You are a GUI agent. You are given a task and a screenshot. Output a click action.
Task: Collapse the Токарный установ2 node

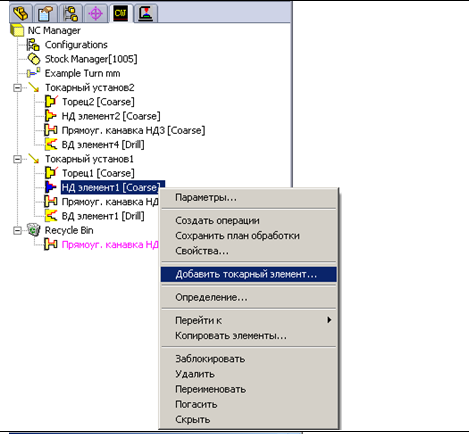click(x=17, y=88)
